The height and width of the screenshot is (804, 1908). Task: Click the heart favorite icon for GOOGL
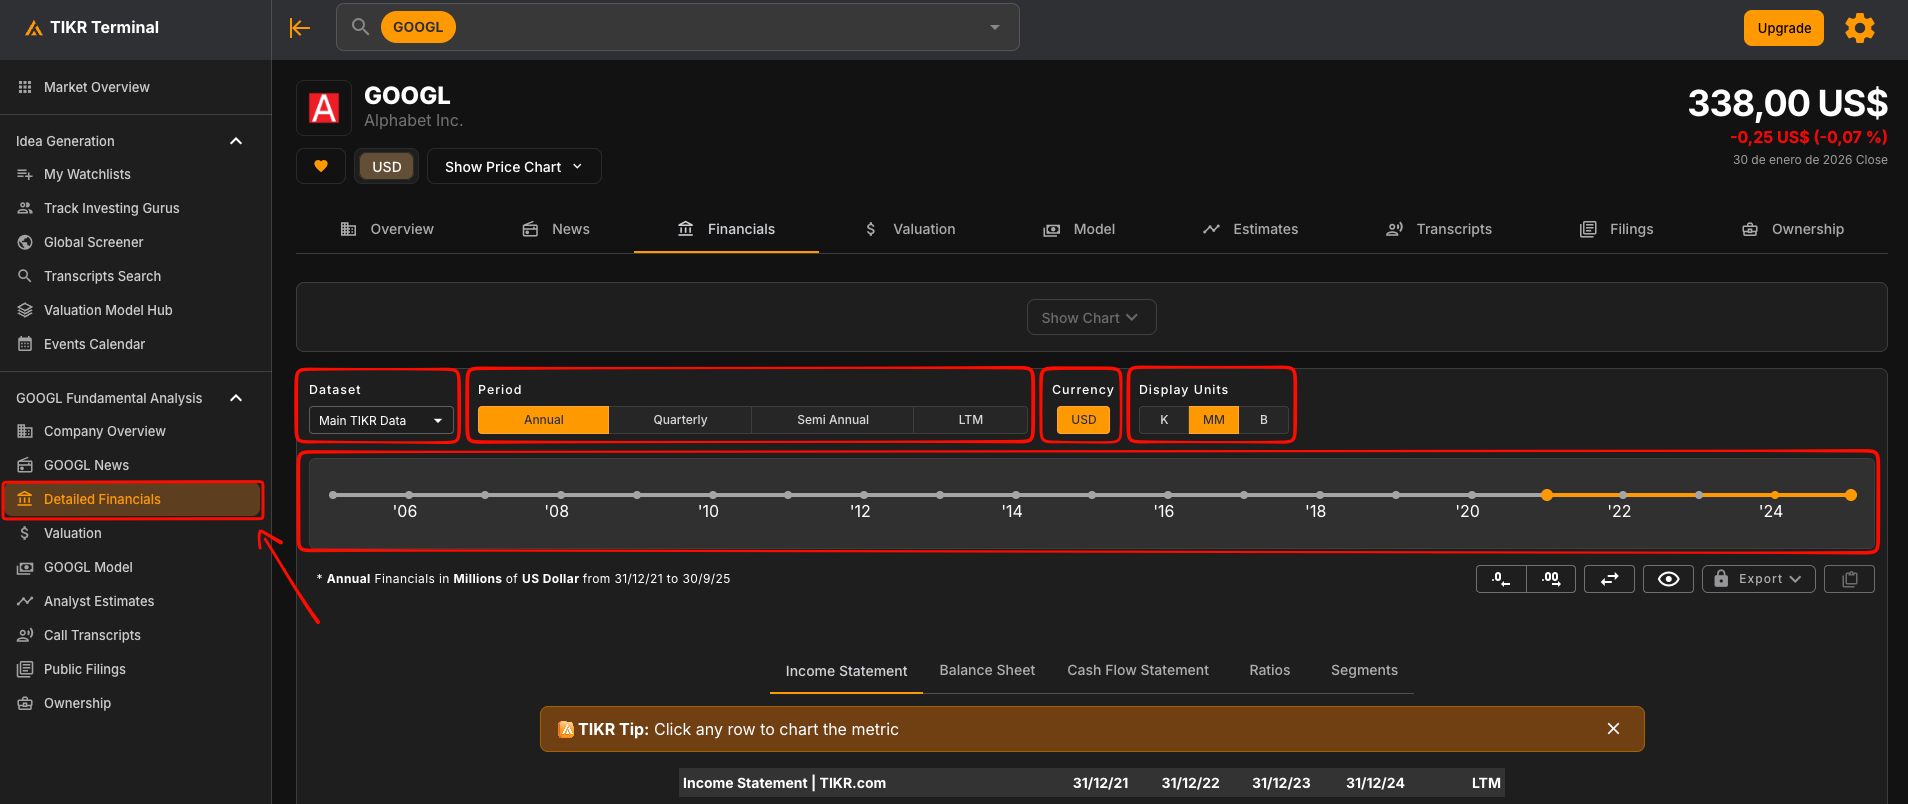321,166
